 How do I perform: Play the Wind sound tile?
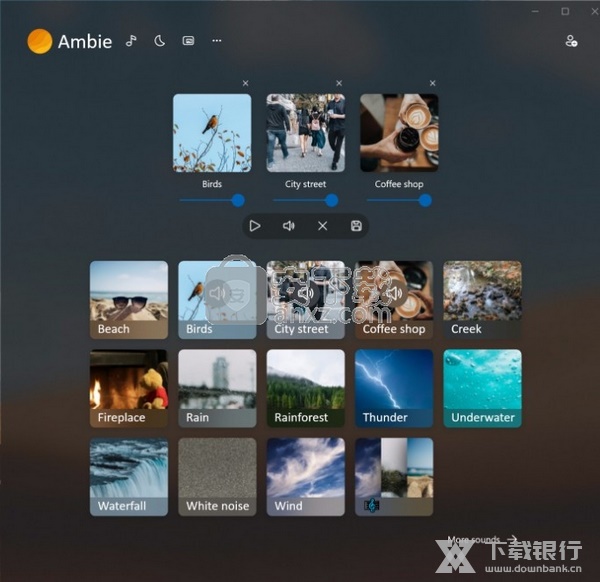pyautogui.click(x=306, y=477)
